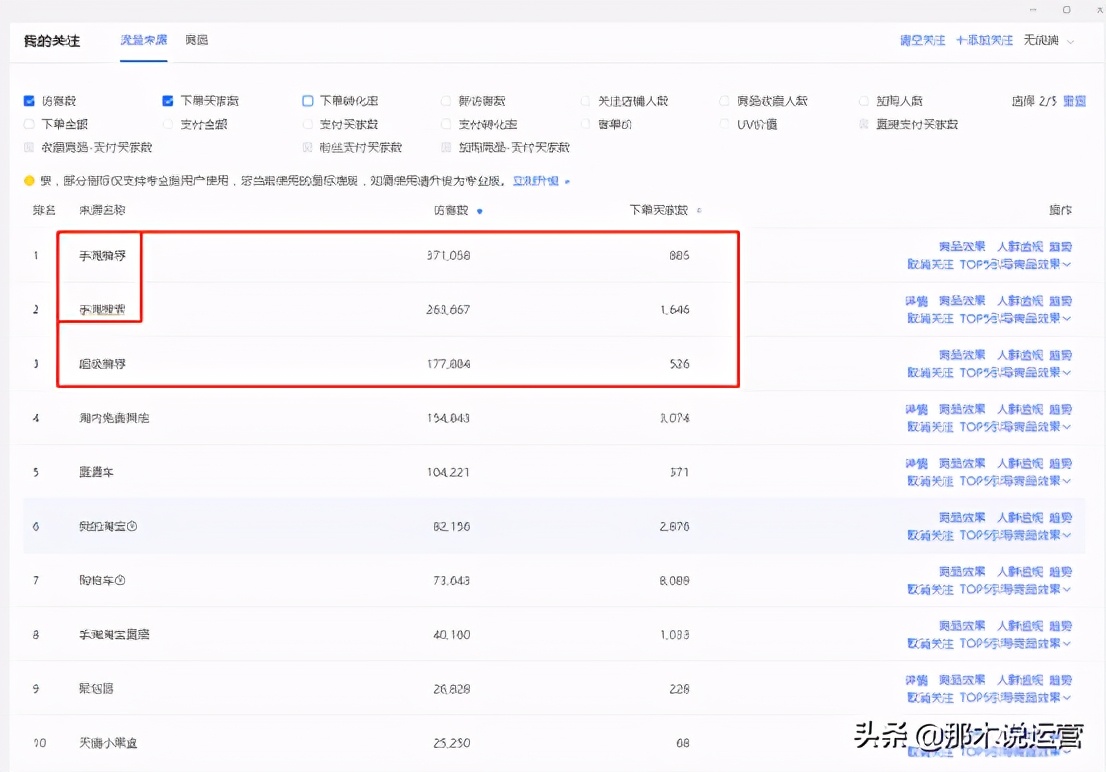This screenshot has width=1106, height=772.
Task: Click the 手淘推荐 source name in row 1
Action: (102, 255)
